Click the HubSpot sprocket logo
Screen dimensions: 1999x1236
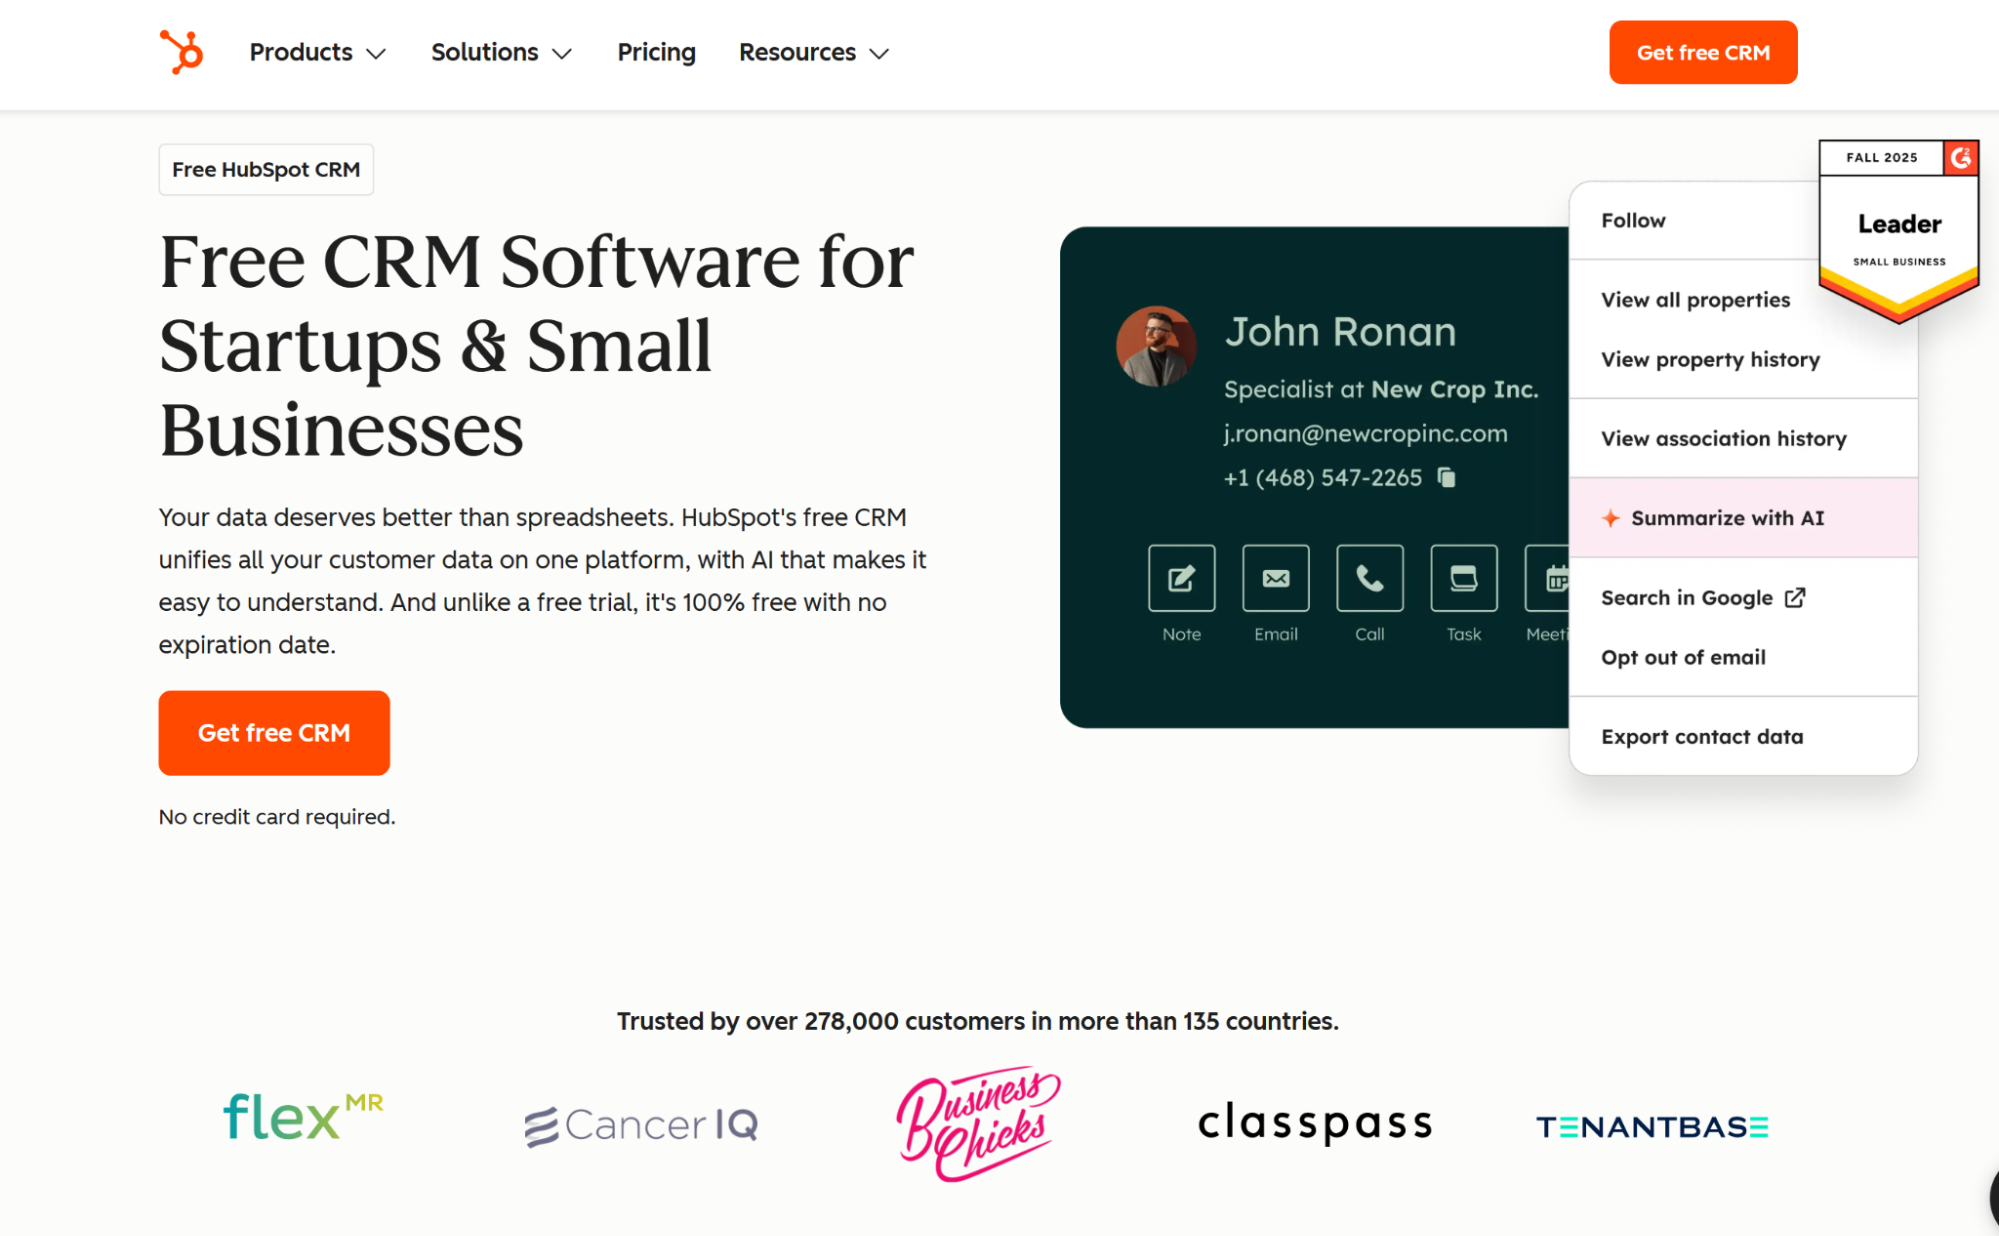tap(181, 52)
